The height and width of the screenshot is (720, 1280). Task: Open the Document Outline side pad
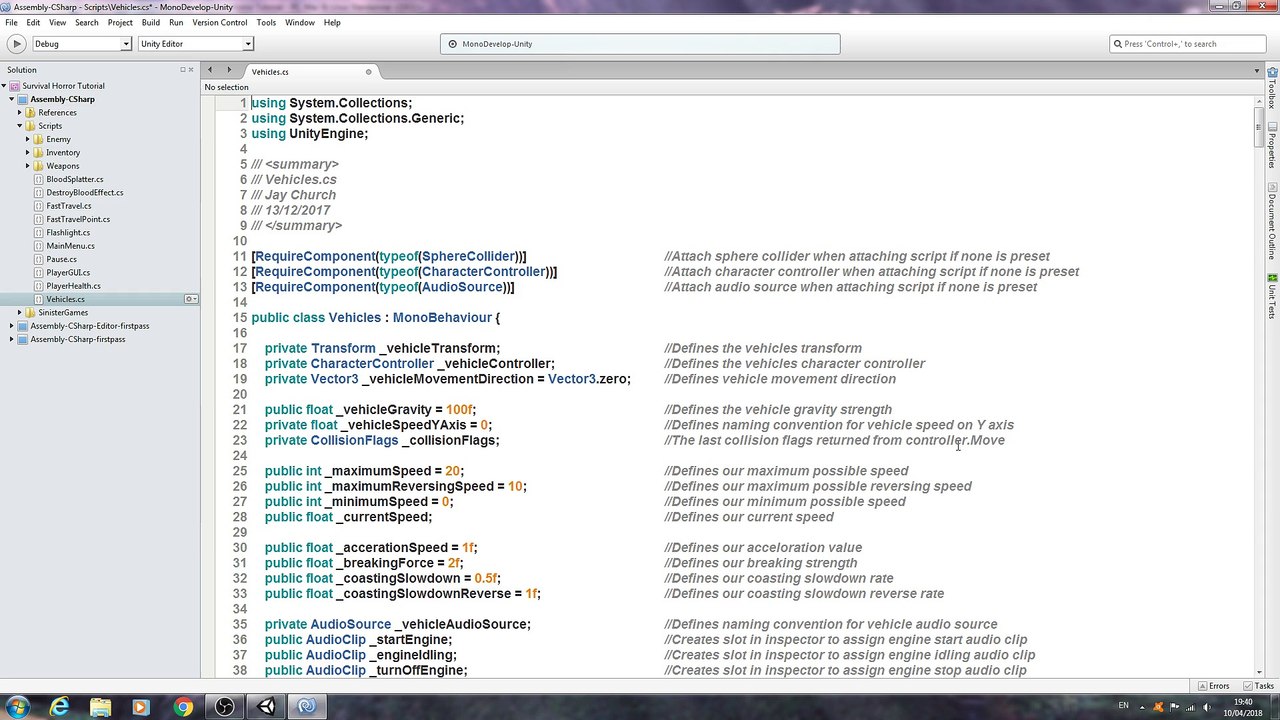tap(1272, 222)
